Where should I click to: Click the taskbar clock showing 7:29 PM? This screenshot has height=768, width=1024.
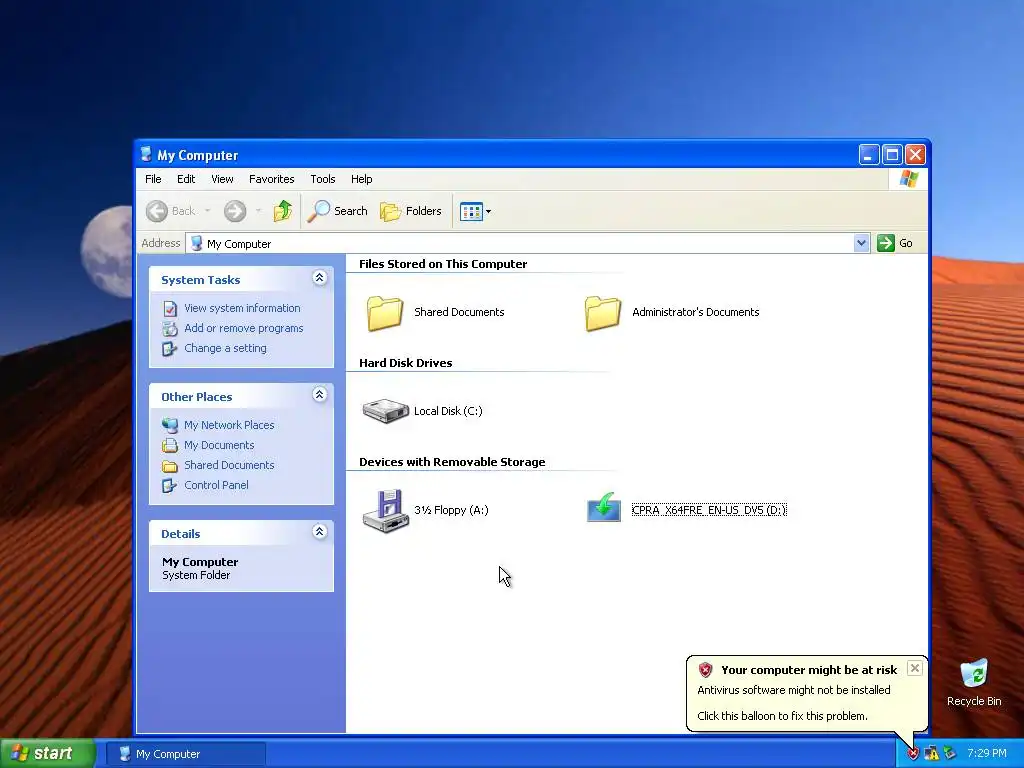pos(987,754)
